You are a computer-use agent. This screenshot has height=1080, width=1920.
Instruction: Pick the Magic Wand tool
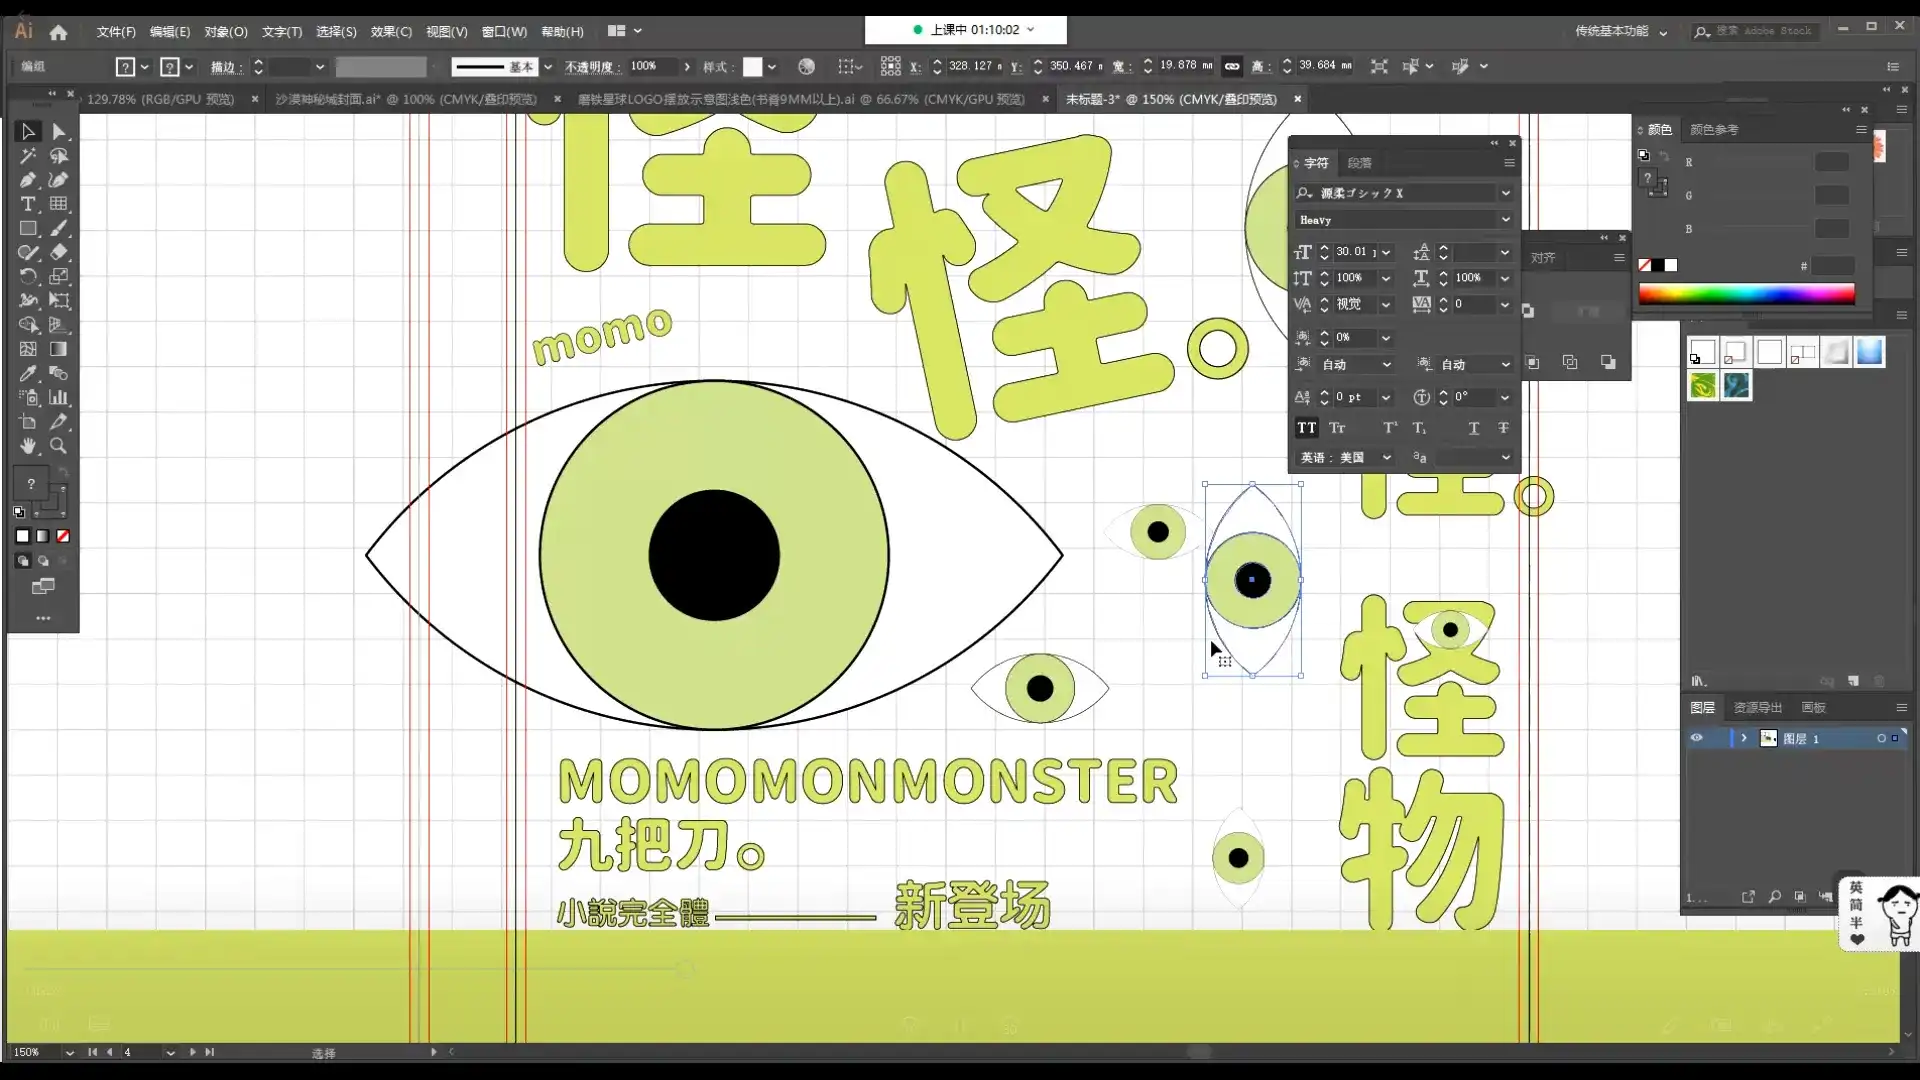(28, 156)
